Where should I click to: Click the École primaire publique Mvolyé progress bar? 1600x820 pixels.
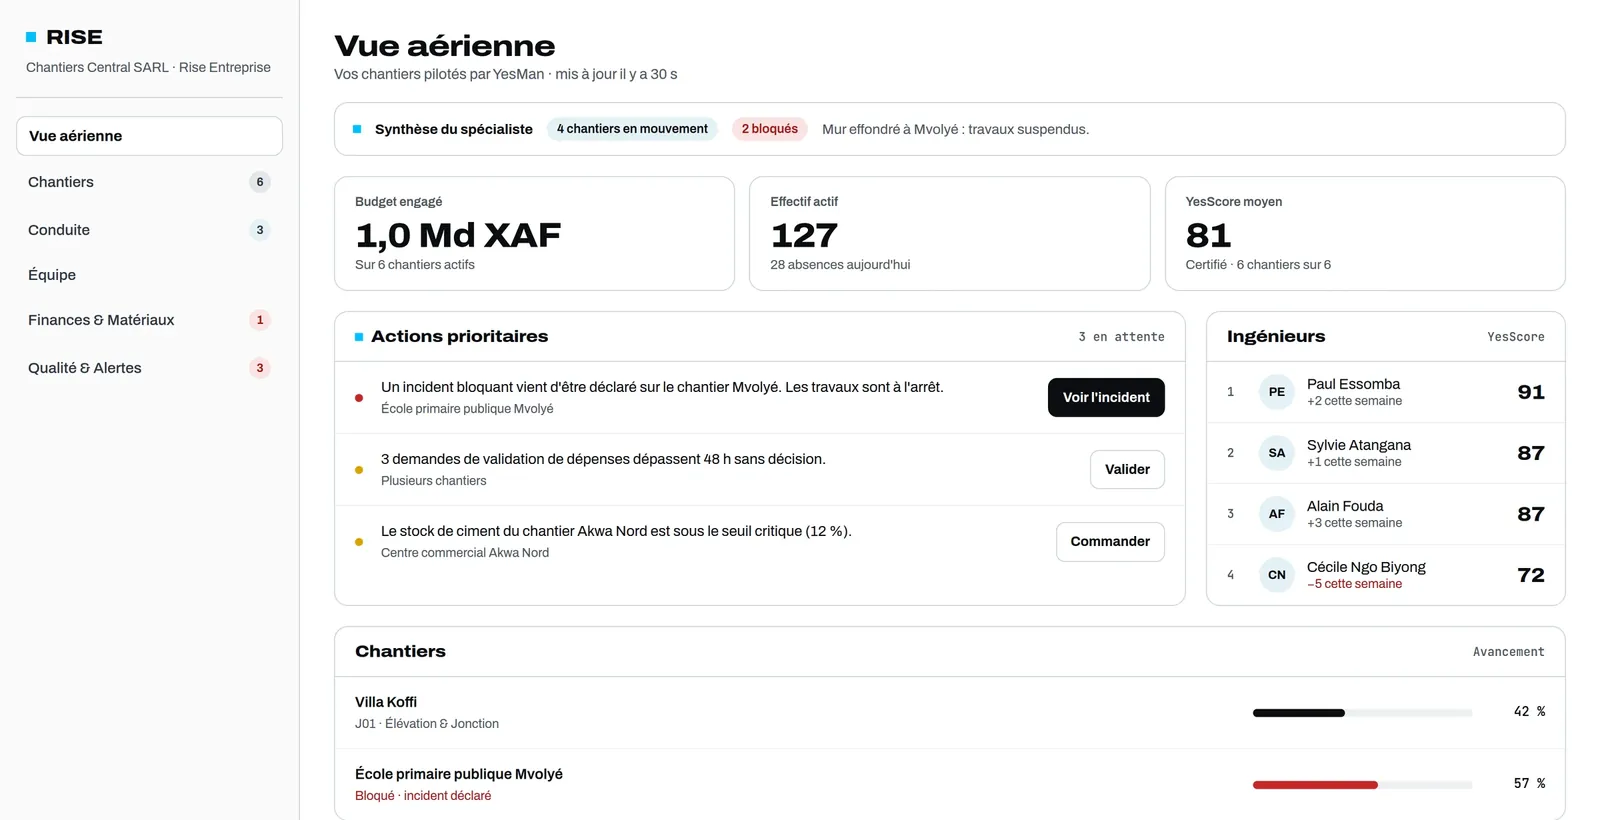1362,785
